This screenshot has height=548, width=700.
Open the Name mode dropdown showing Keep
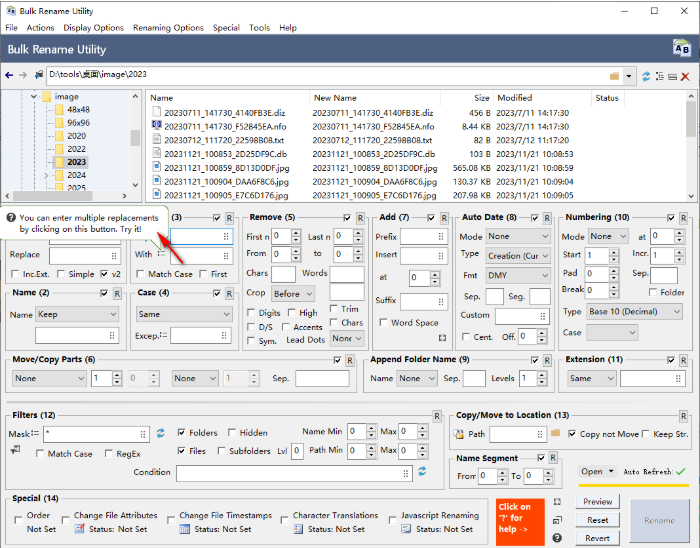click(77, 314)
